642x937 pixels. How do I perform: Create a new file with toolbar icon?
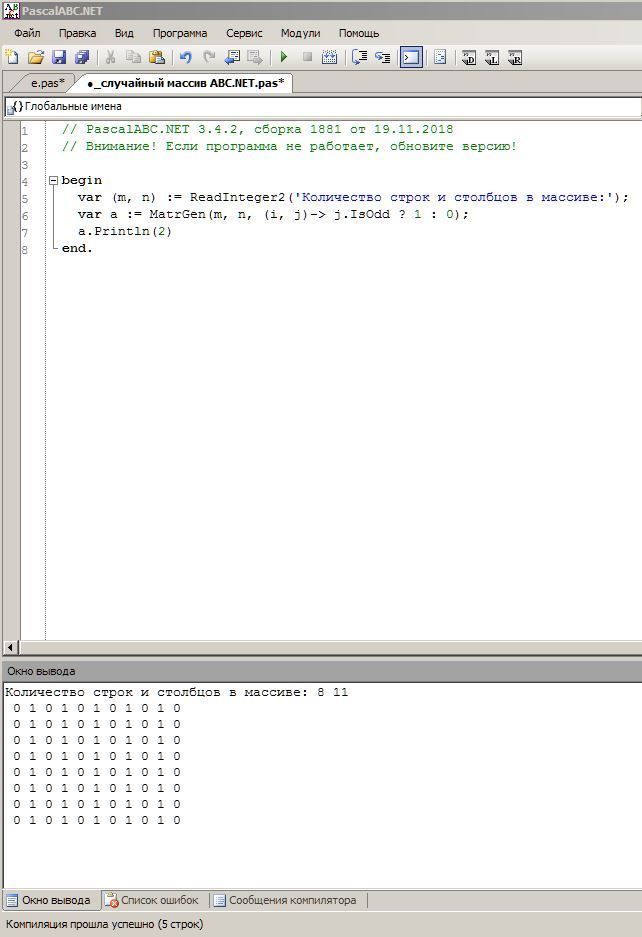(x=12, y=57)
